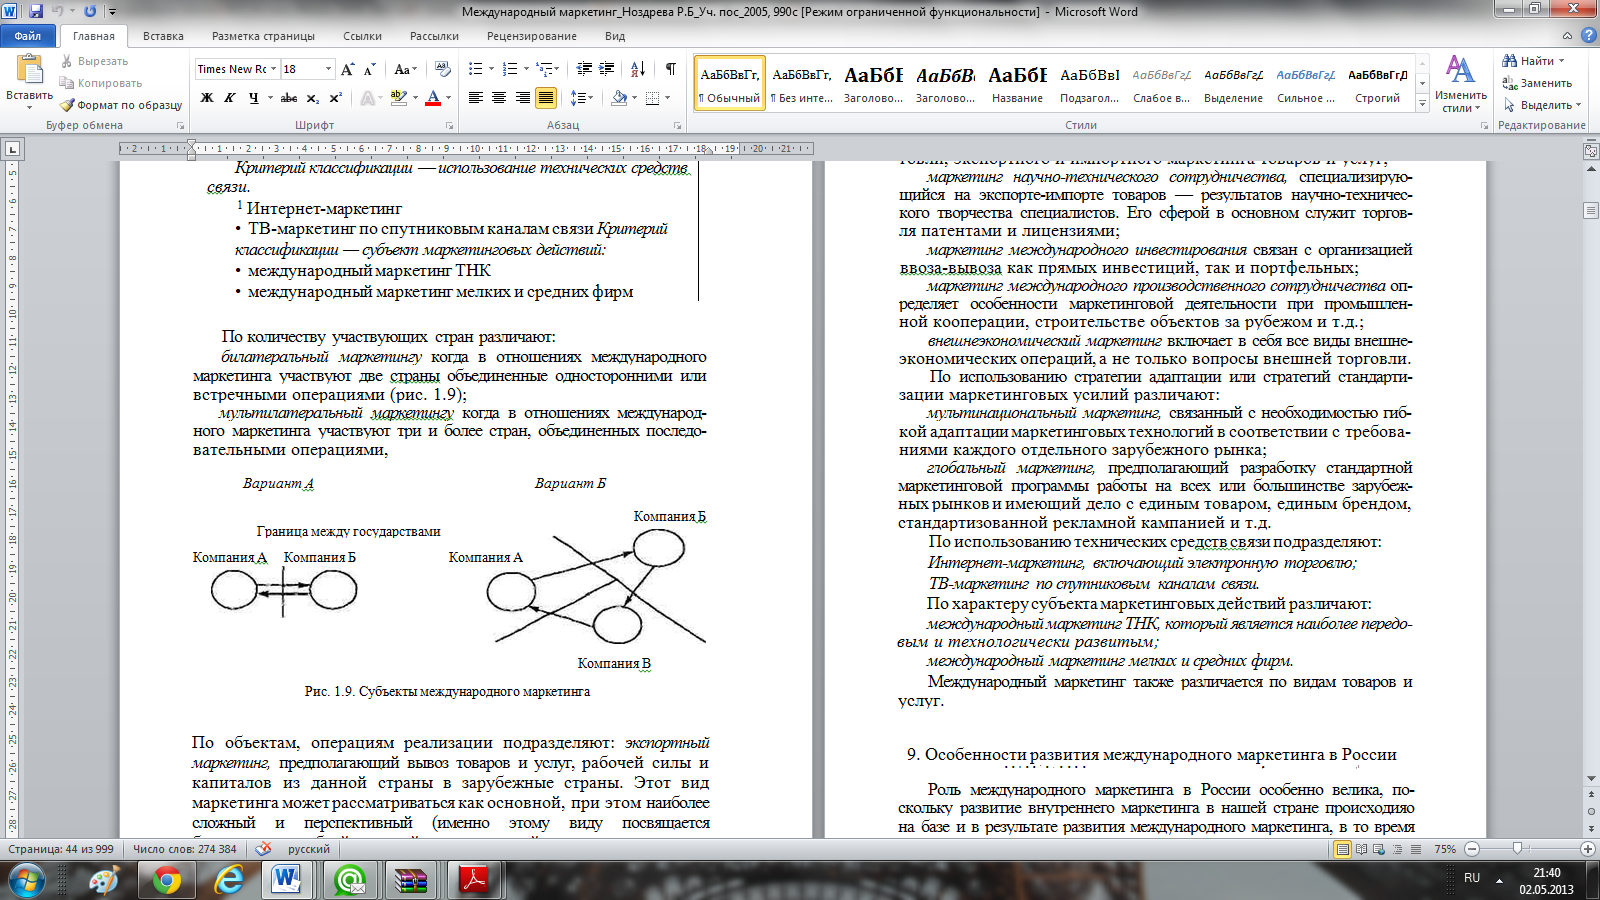1600x900 pixels.
Task: Open Internet Explorer from the taskbar
Action: tap(229, 880)
